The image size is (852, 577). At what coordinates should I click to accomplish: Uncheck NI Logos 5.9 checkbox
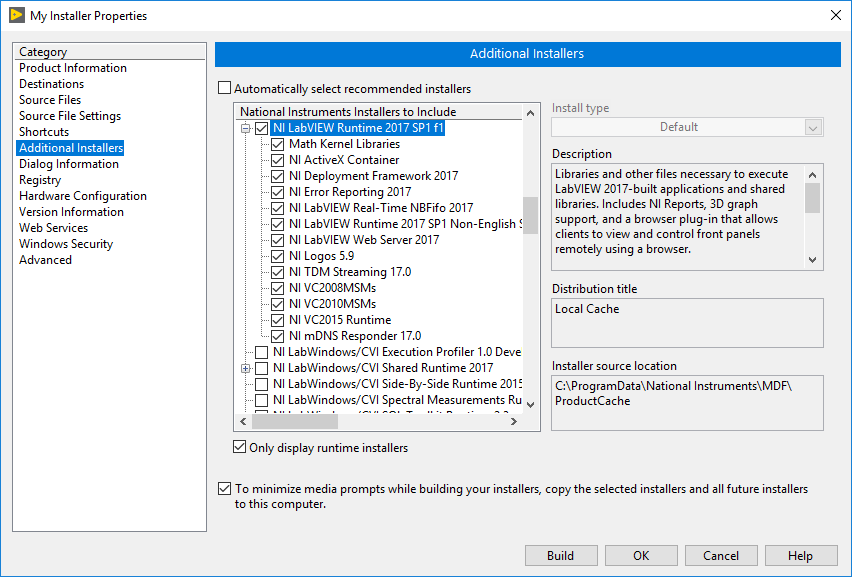278,256
